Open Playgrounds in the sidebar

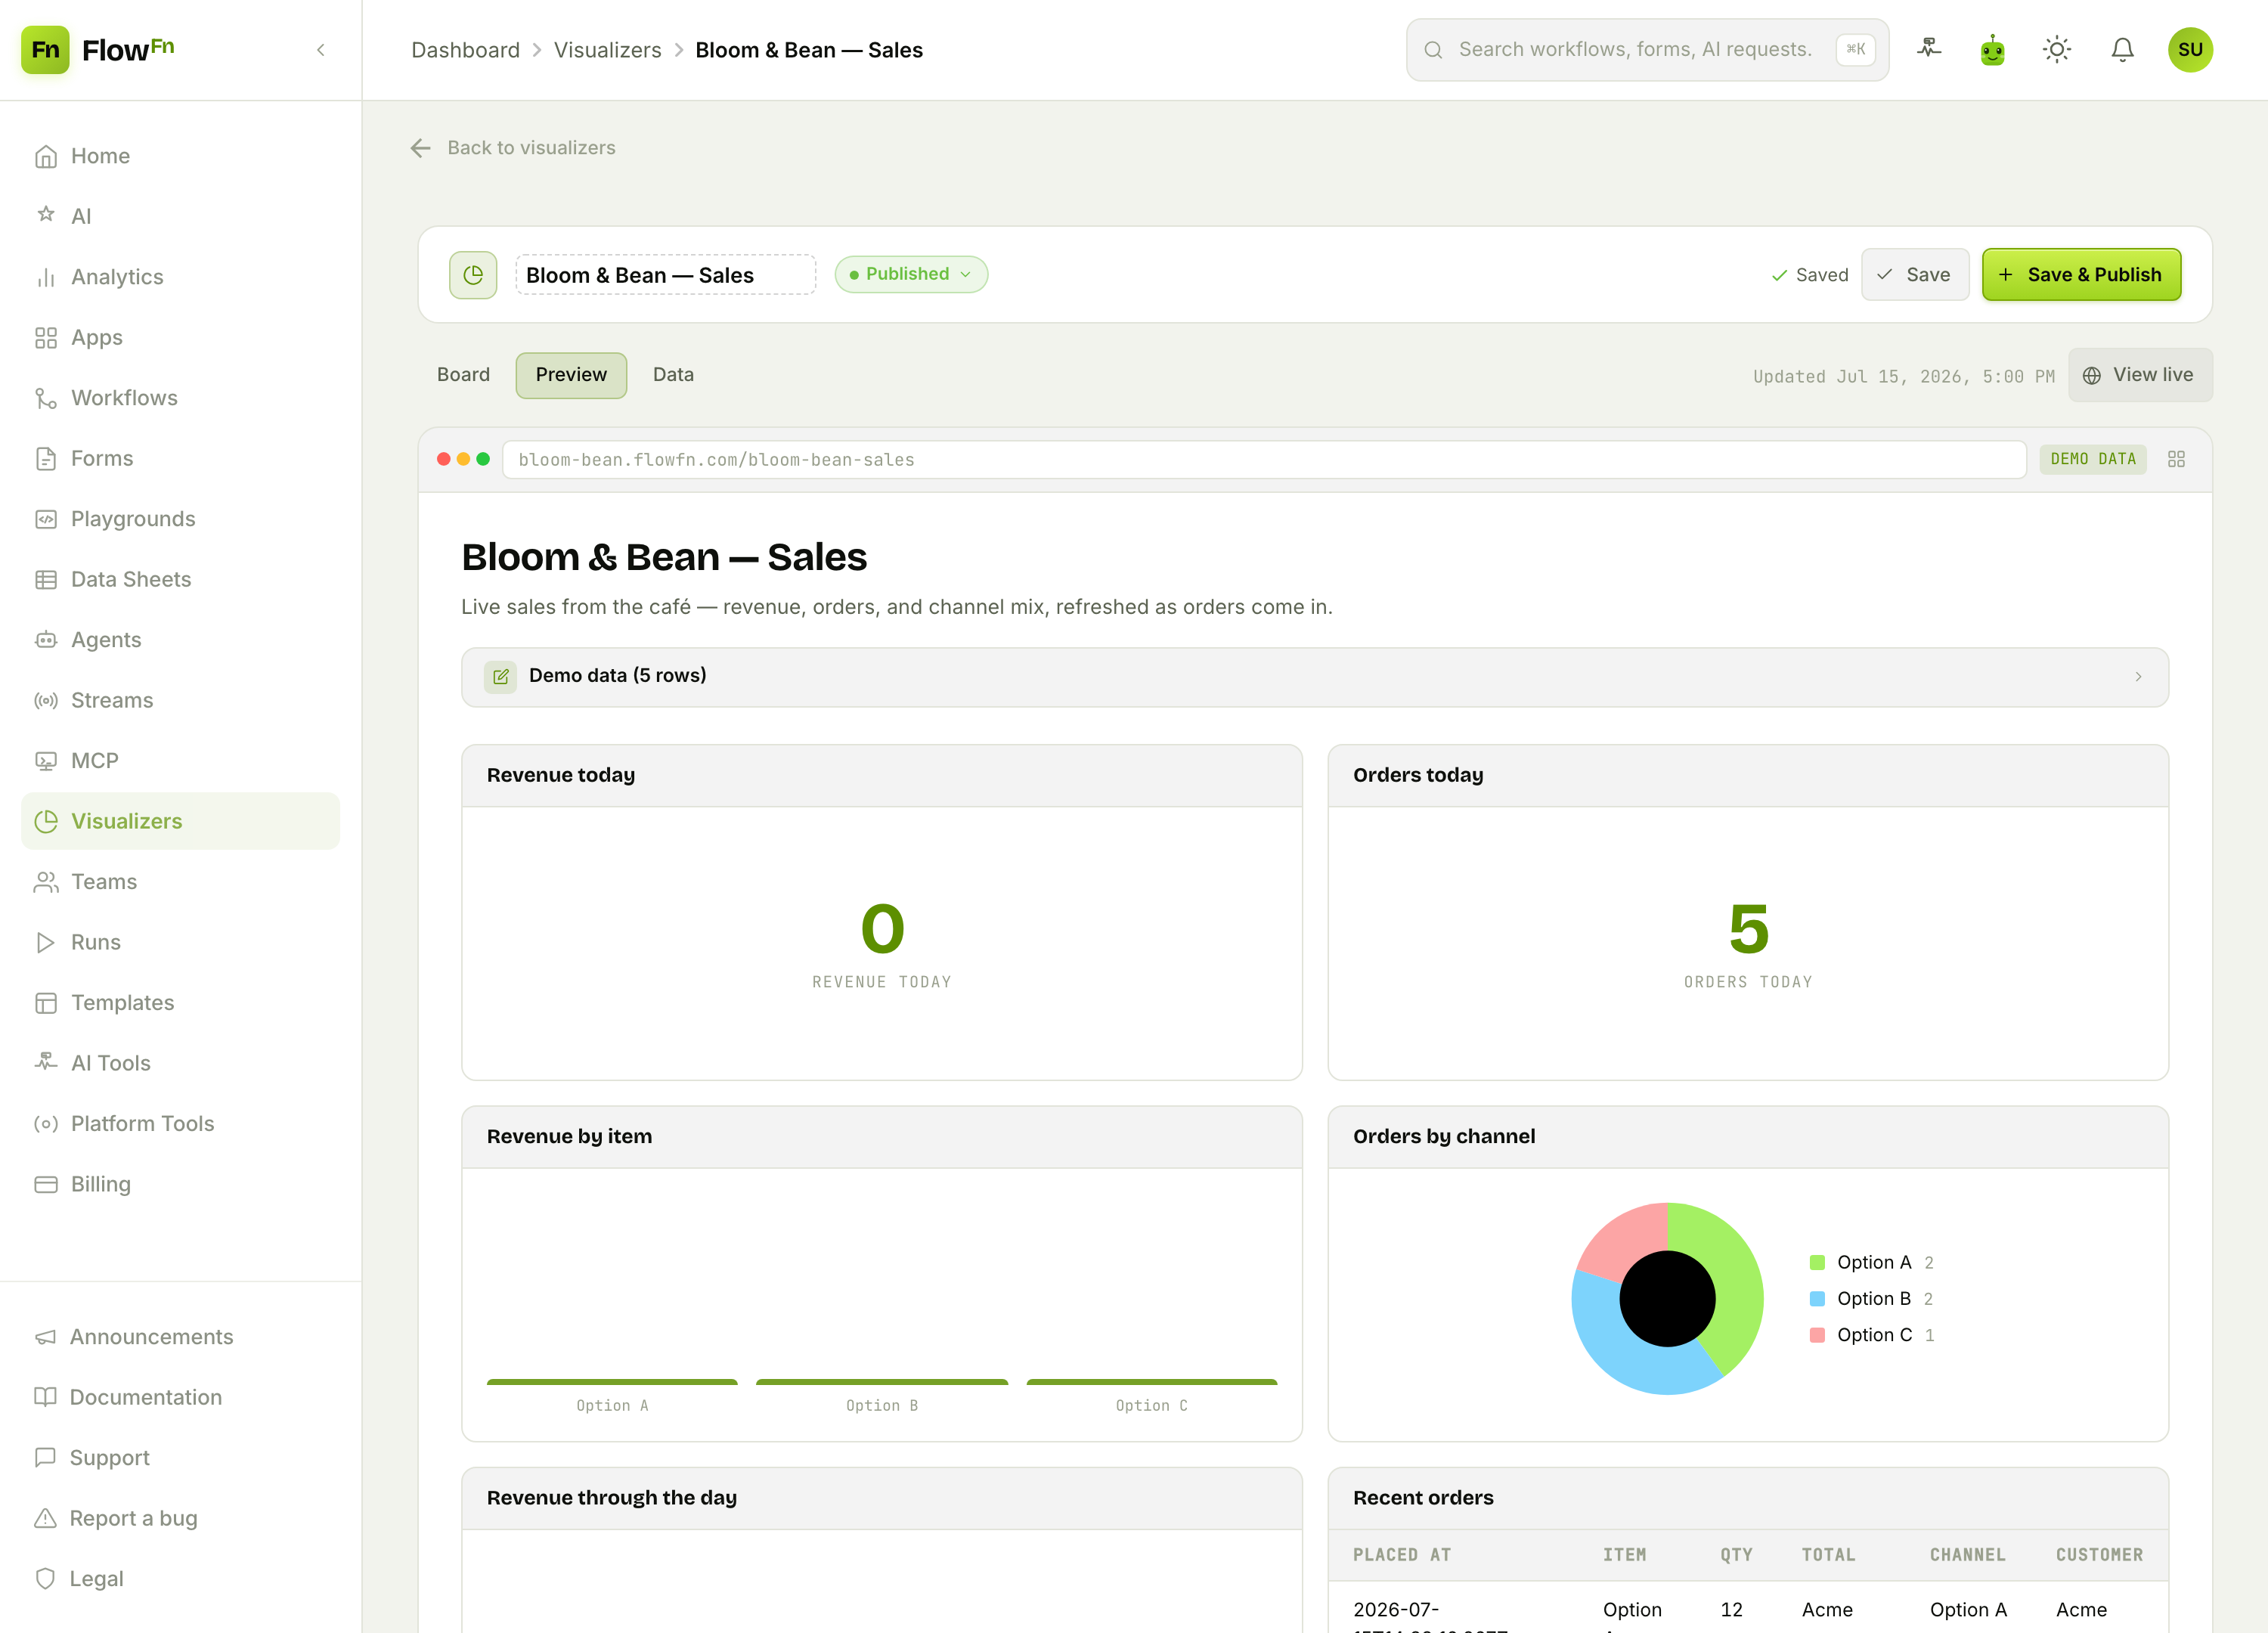click(x=180, y=519)
